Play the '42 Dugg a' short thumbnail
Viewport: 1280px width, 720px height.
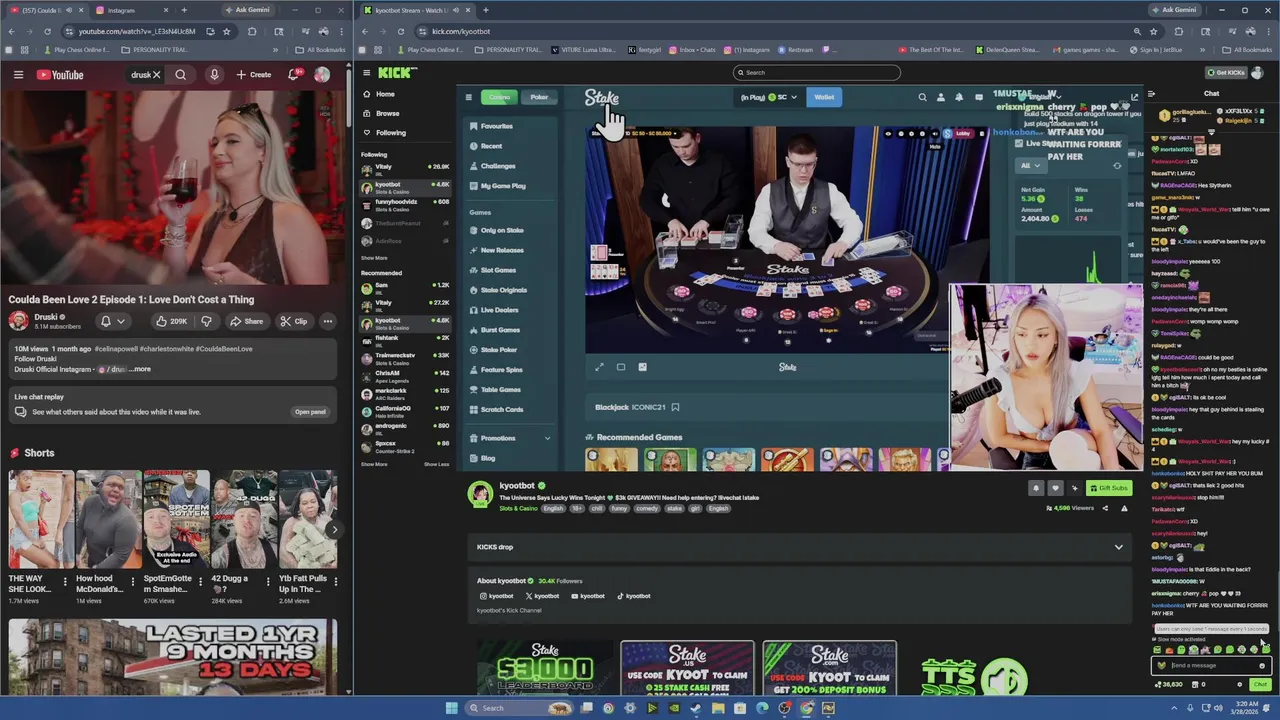[244, 519]
